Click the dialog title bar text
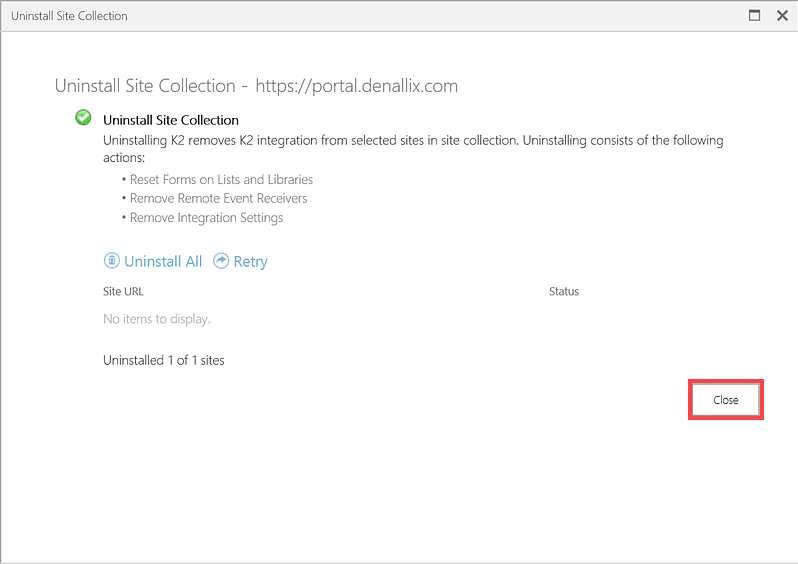This screenshot has height=564, width=798. pyautogui.click(x=69, y=16)
